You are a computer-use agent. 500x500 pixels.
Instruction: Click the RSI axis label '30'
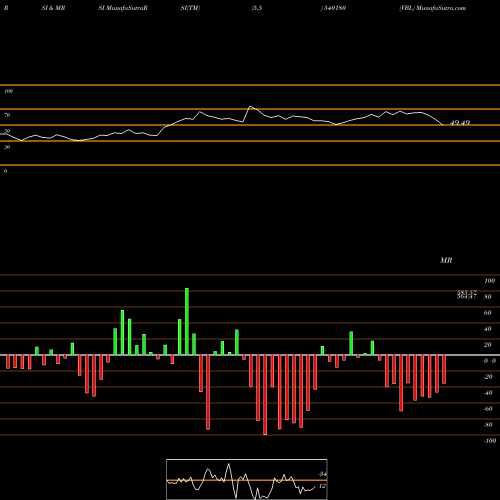(7, 147)
